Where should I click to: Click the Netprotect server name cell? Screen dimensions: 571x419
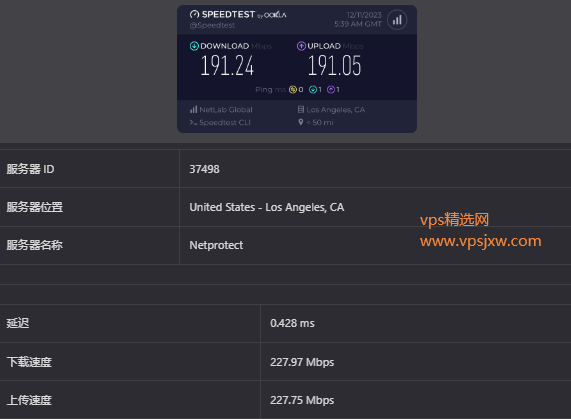coord(375,245)
